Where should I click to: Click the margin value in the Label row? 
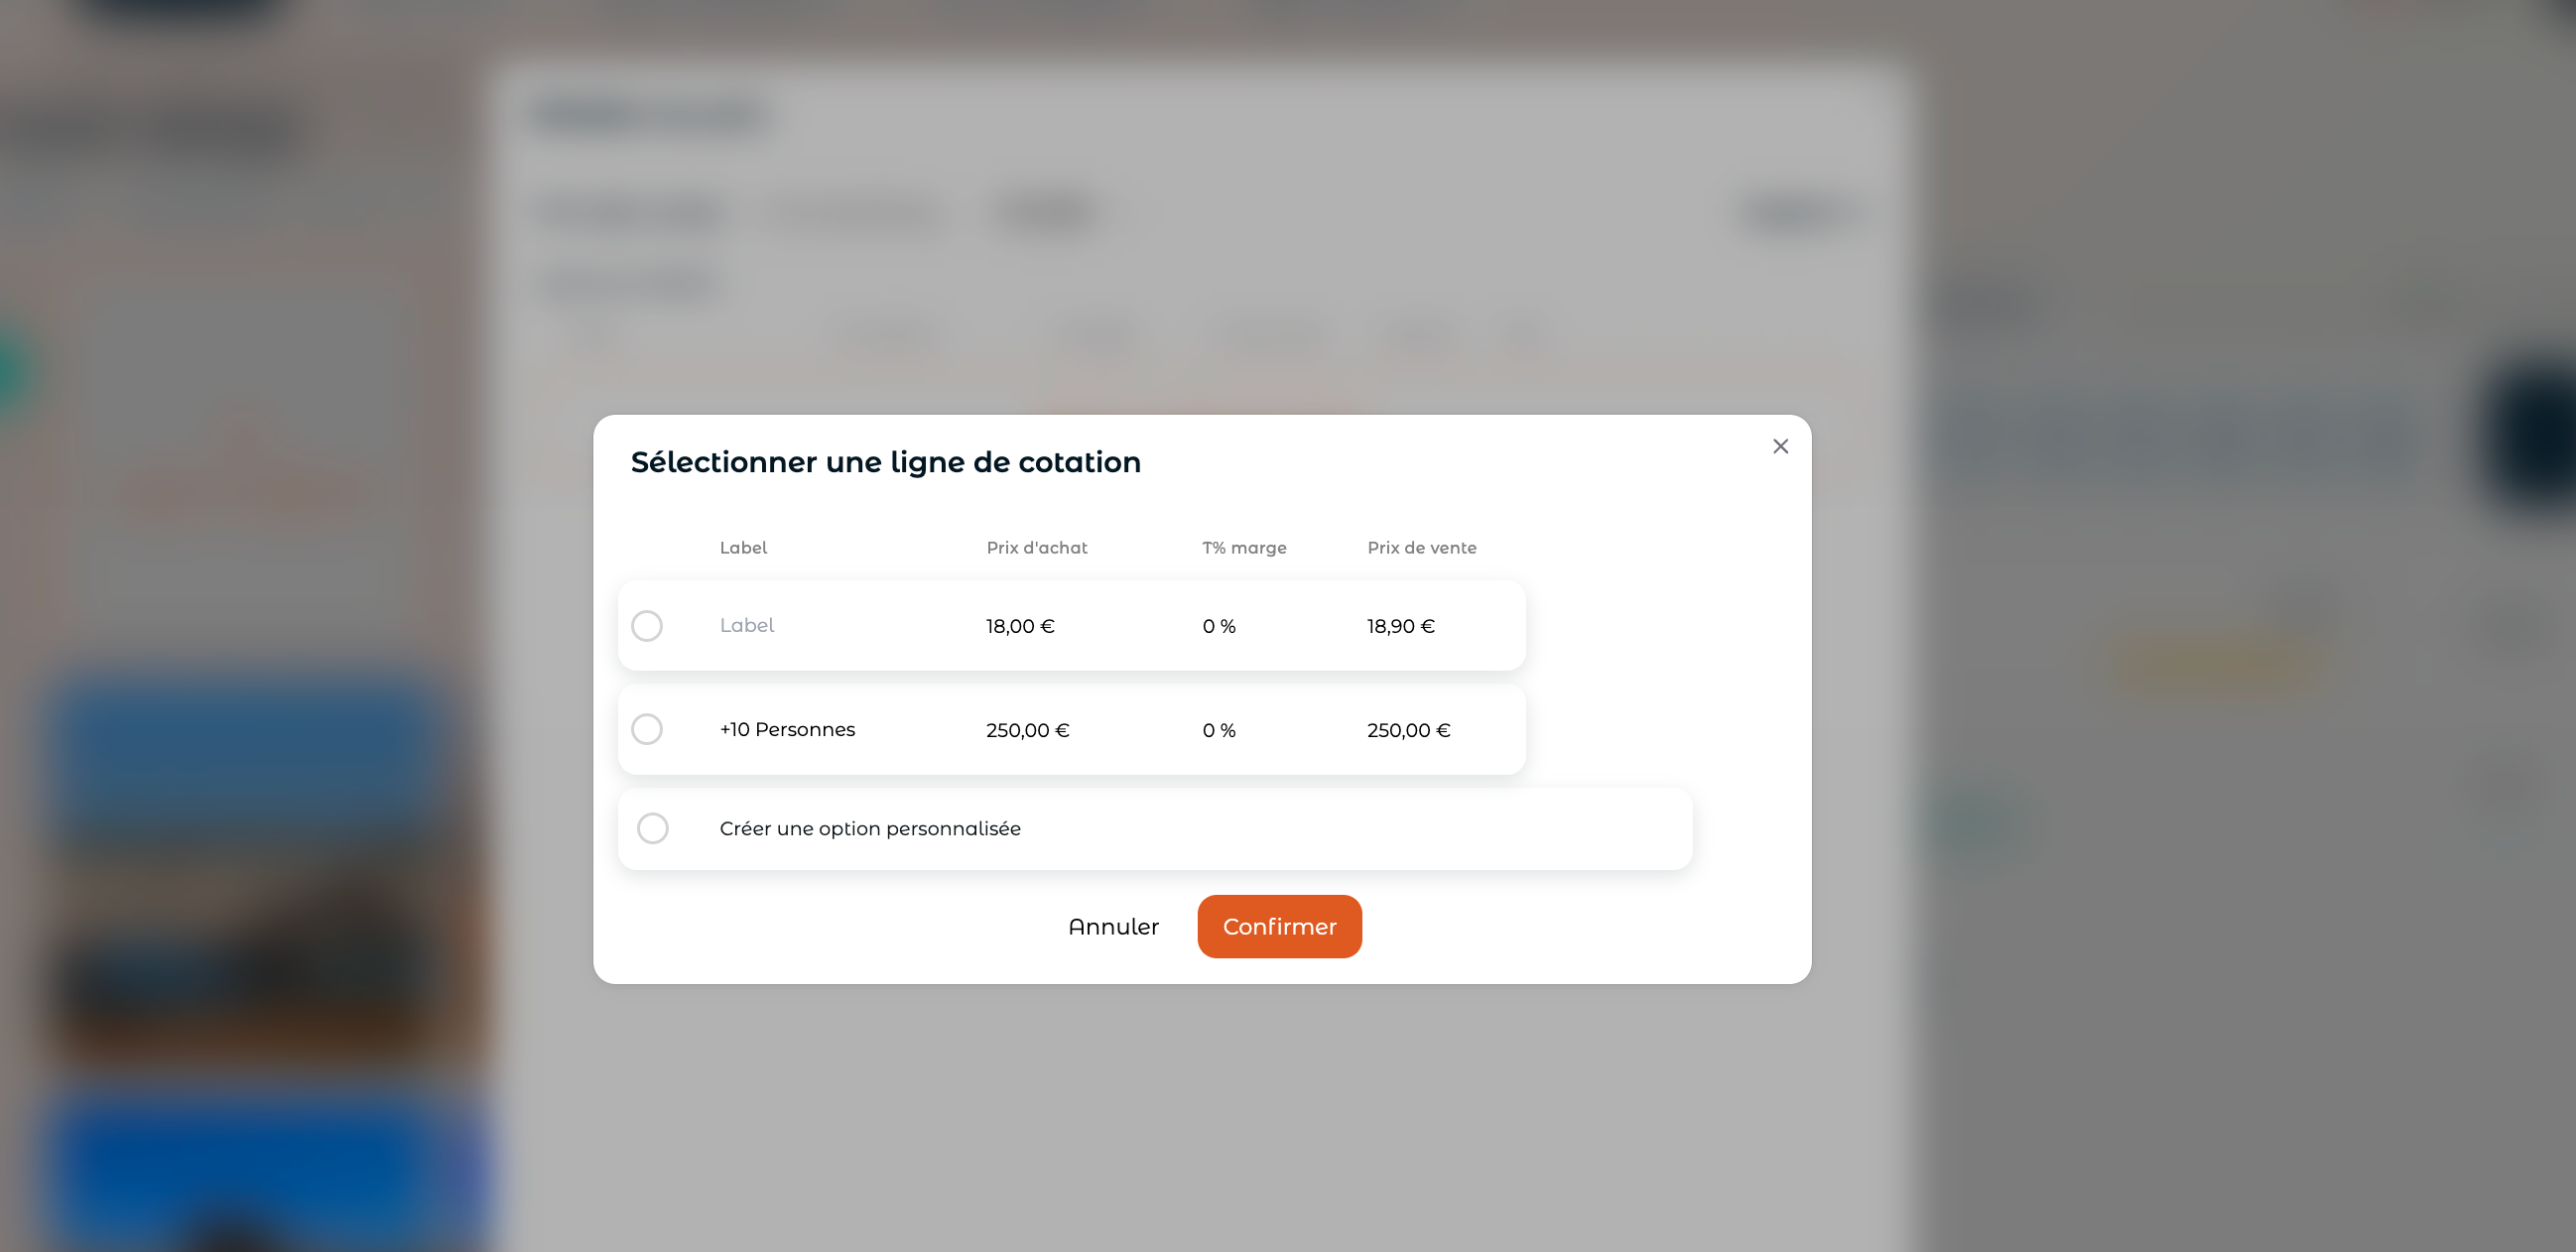(x=1219, y=626)
